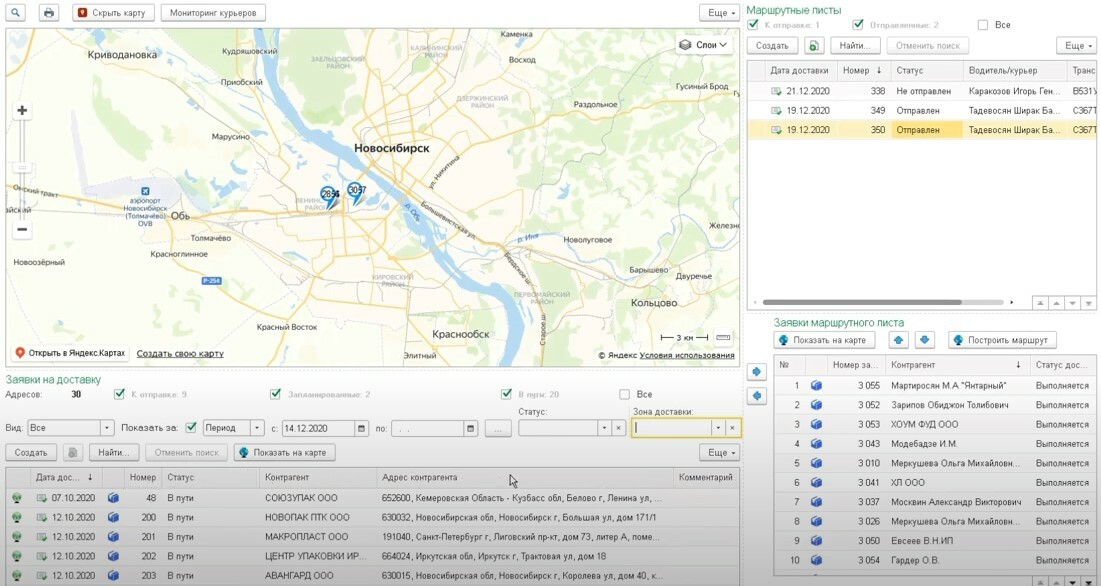1101x586 pixels.
Task: Click the Построить маршрут button
Action: 1002,340
